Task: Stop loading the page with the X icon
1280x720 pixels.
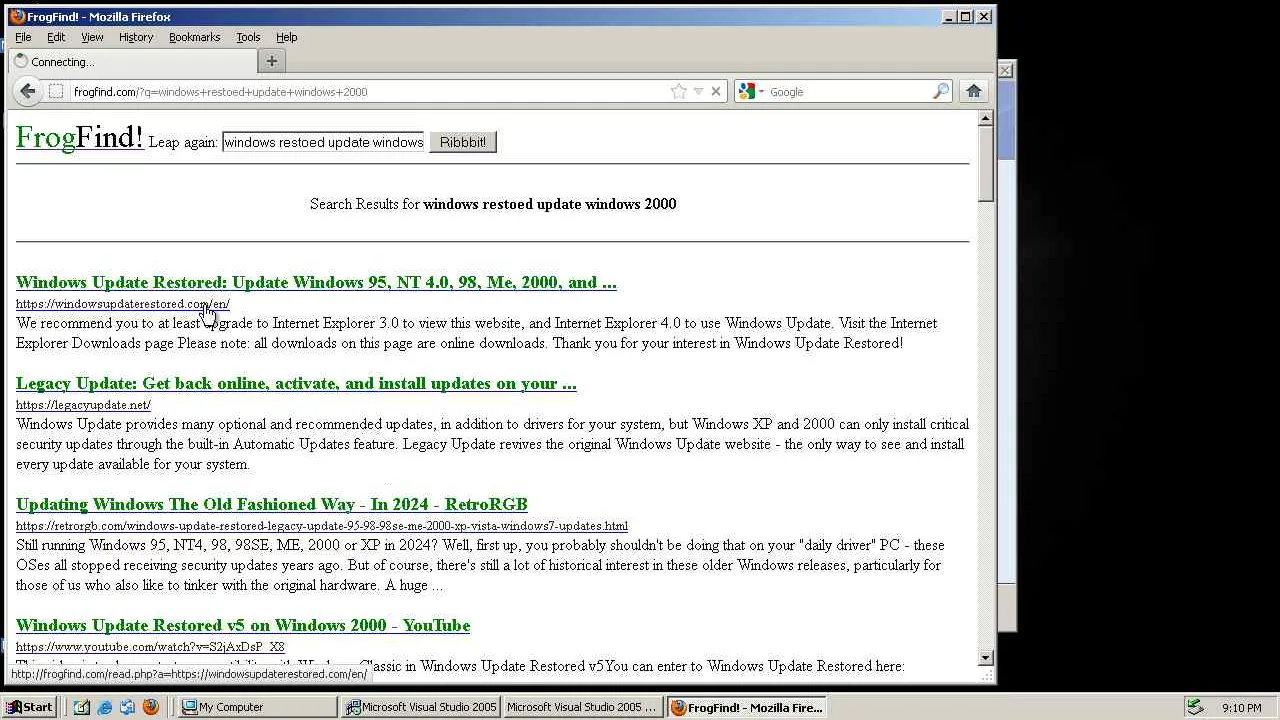Action: pyautogui.click(x=716, y=91)
